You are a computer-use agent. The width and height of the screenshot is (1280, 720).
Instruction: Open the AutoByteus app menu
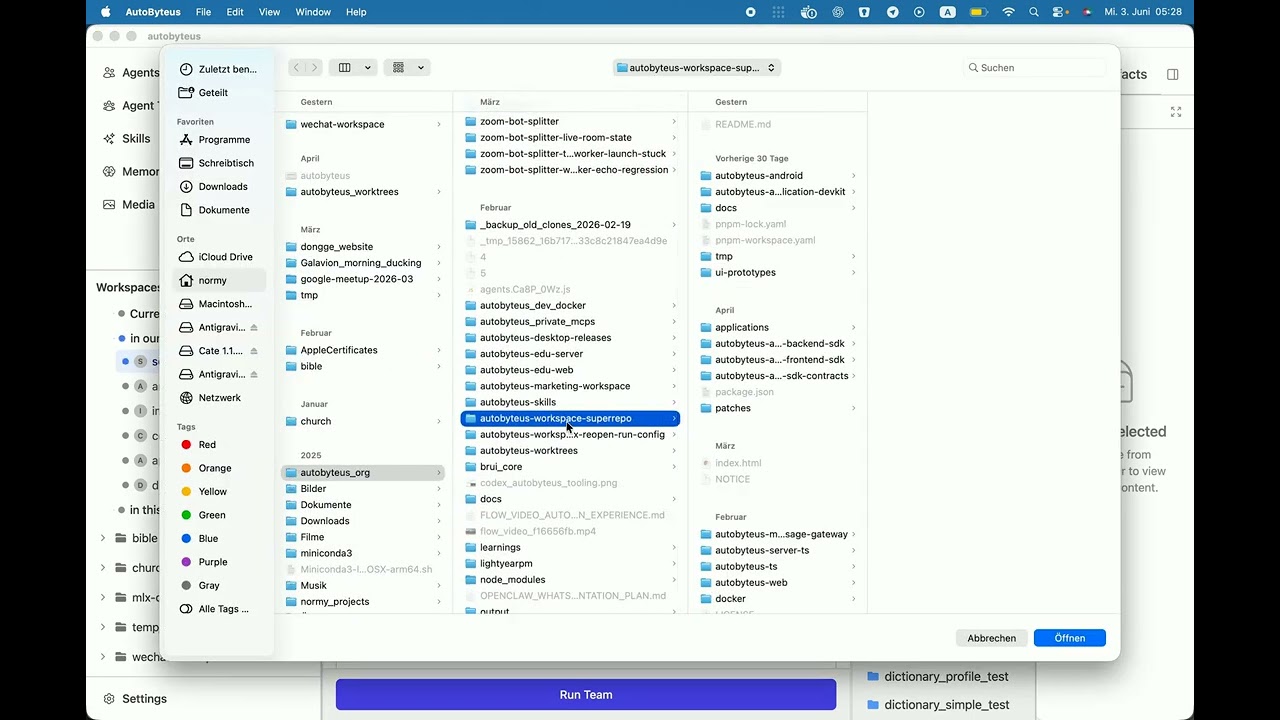[x=154, y=12]
